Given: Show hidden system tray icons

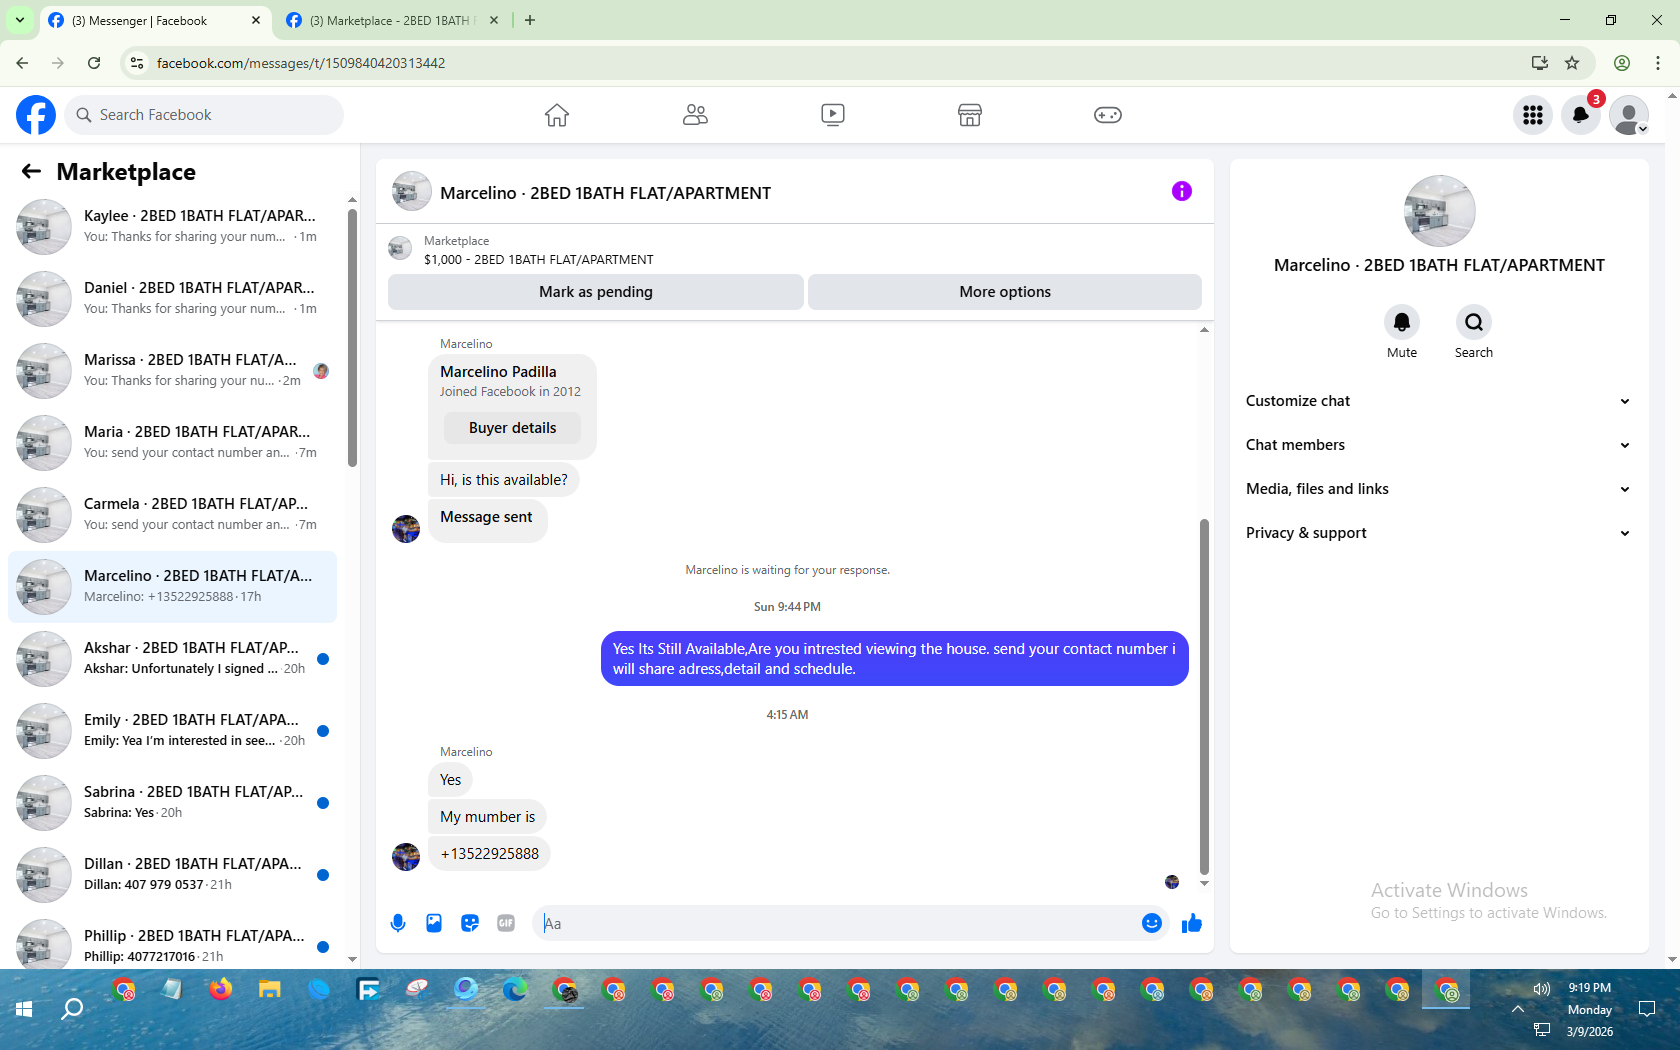Looking at the screenshot, I should coord(1518,1009).
